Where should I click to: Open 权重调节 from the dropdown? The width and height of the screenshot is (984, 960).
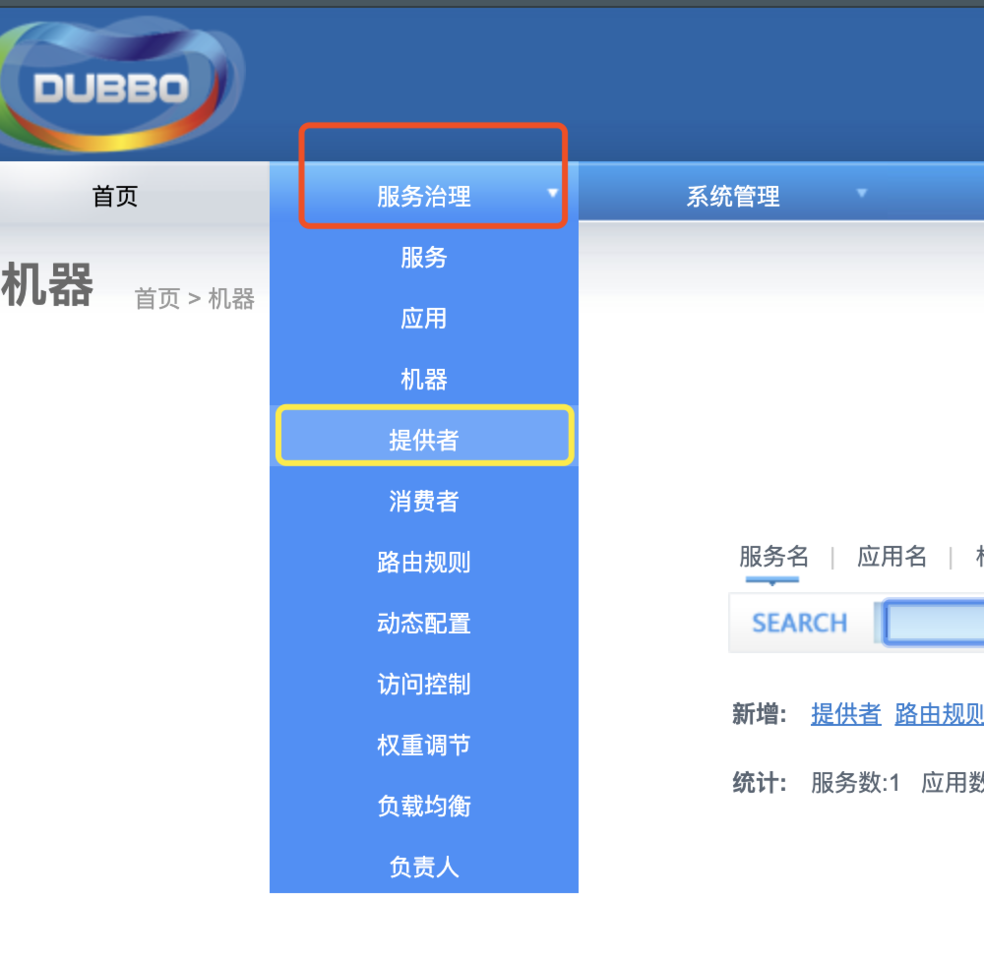(x=424, y=745)
